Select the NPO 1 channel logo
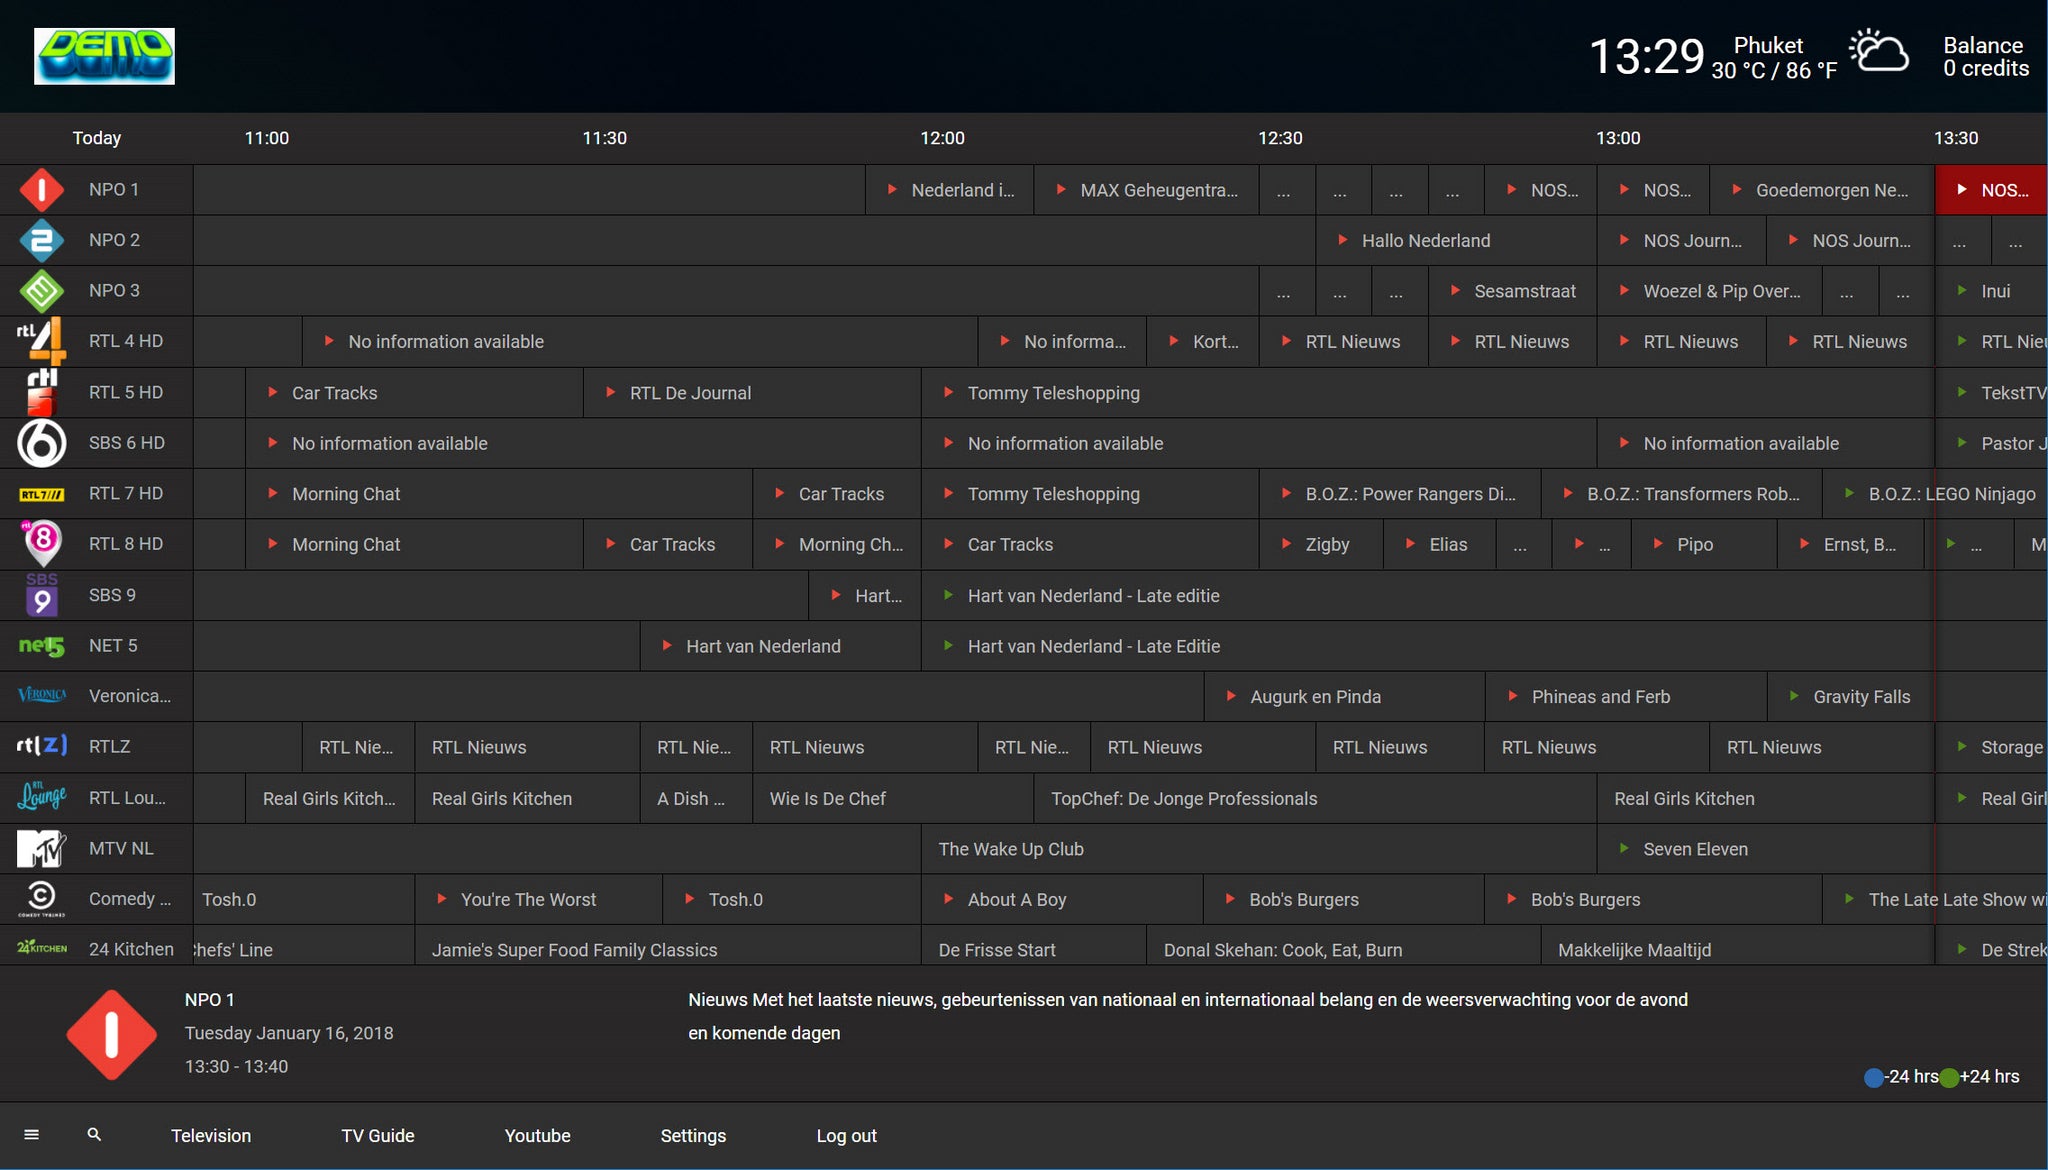The height and width of the screenshot is (1170, 2048). point(41,190)
